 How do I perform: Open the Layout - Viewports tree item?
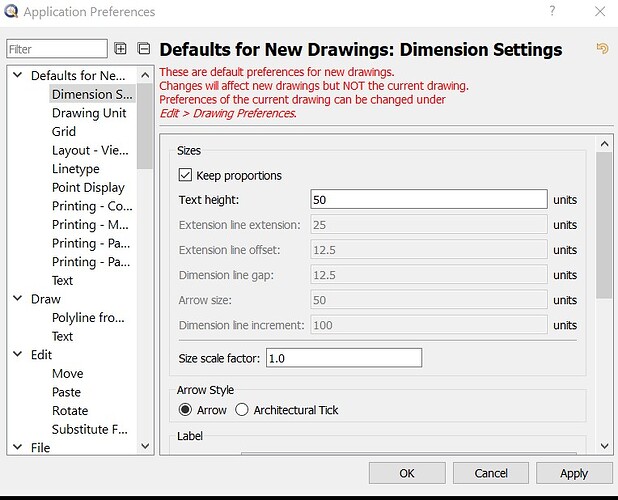click(90, 150)
